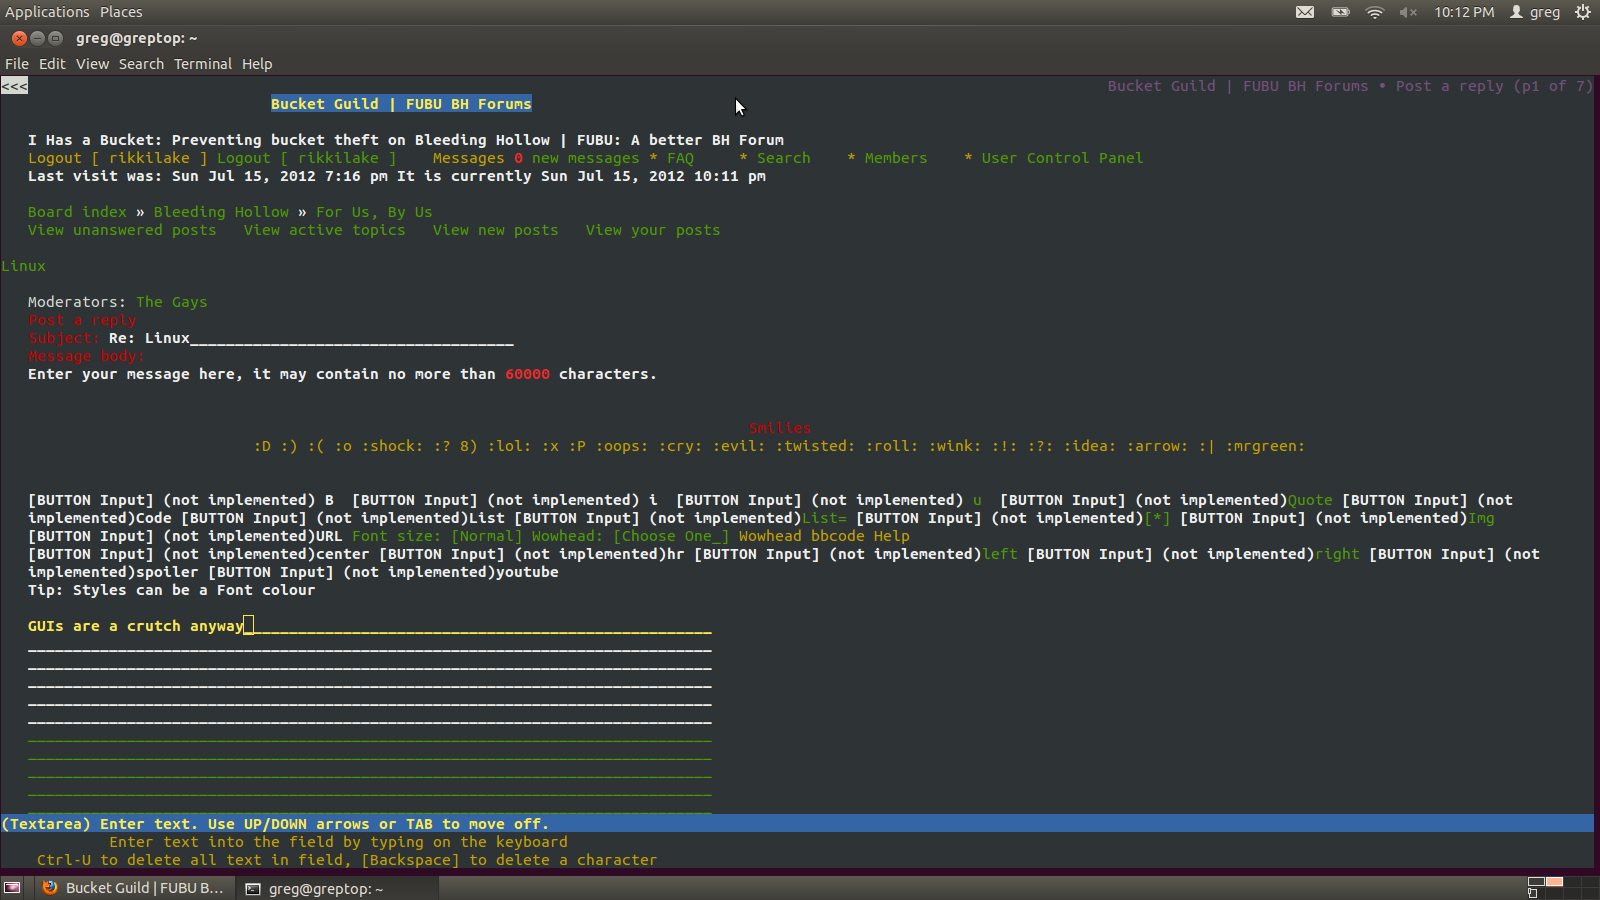
Task: Open the terminal Edit menu
Action: pyautogui.click(x=52, y=64)
